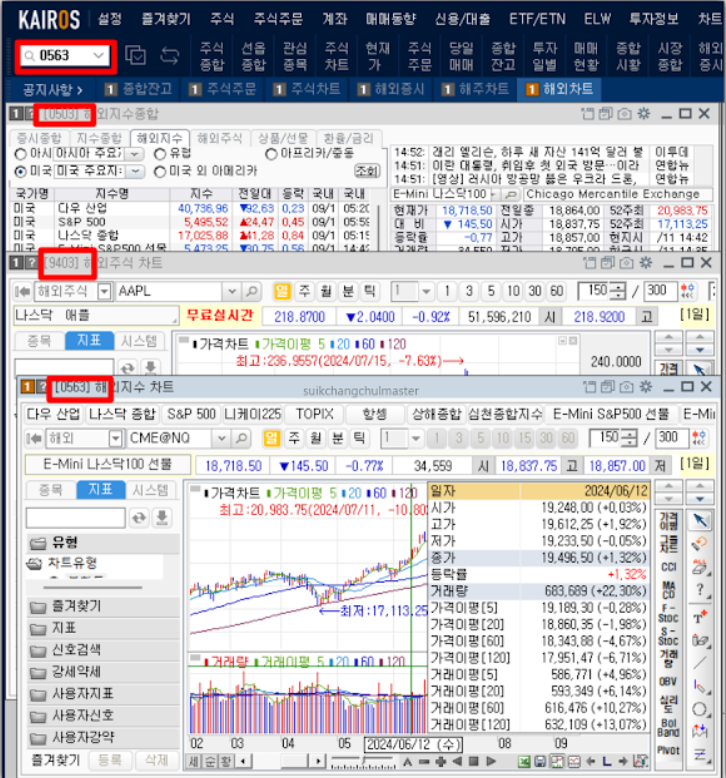Click the undo last drawing tool icon
This screenshot has height=778, width=726.
(x=699, y=543)
